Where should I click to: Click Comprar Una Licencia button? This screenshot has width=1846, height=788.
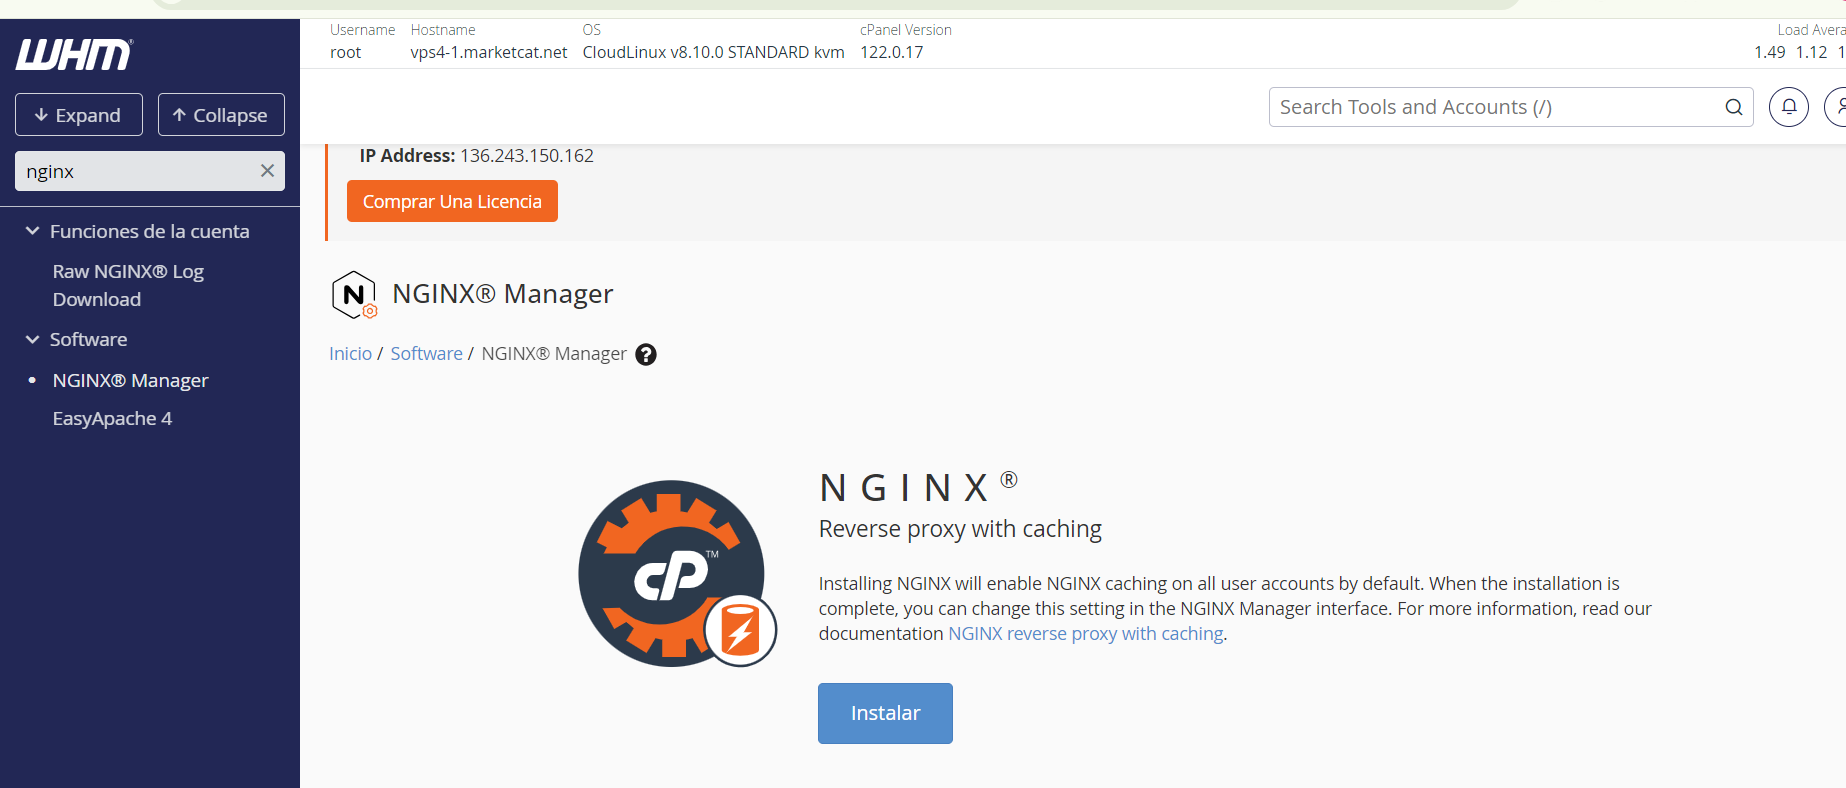tap(452, 201)
